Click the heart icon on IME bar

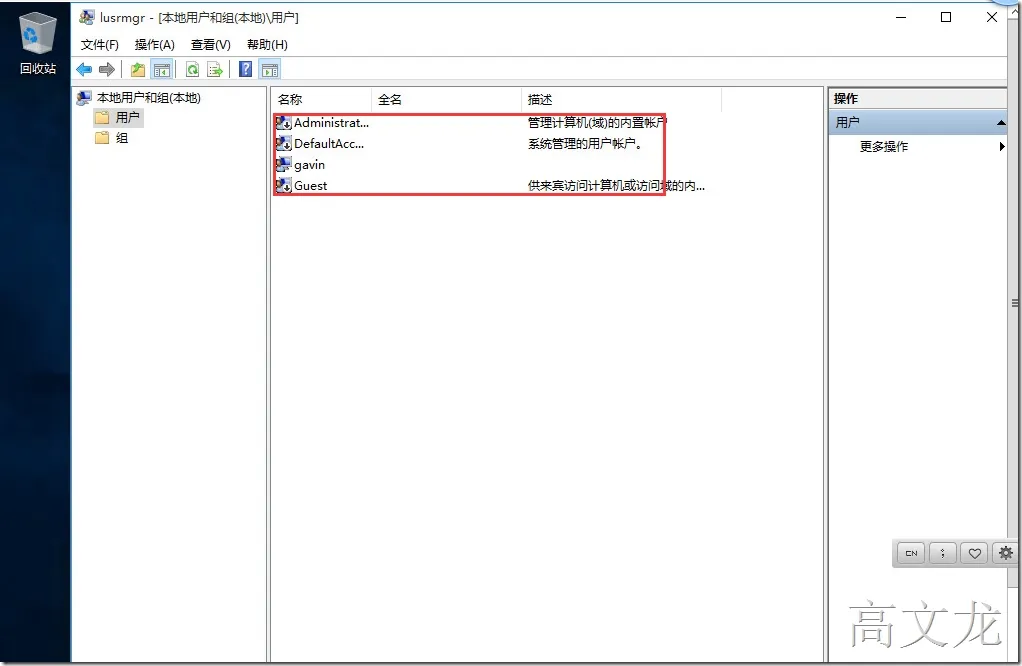[974, 553]
